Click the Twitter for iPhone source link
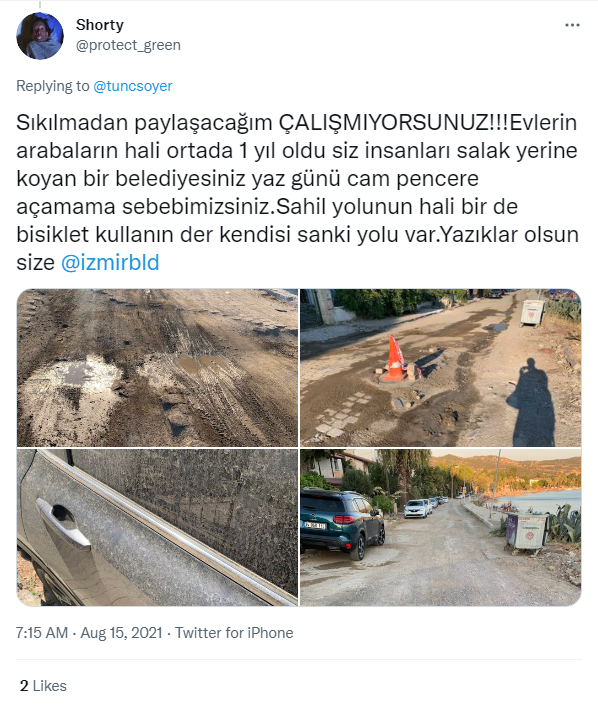 [x=234, y=633]
